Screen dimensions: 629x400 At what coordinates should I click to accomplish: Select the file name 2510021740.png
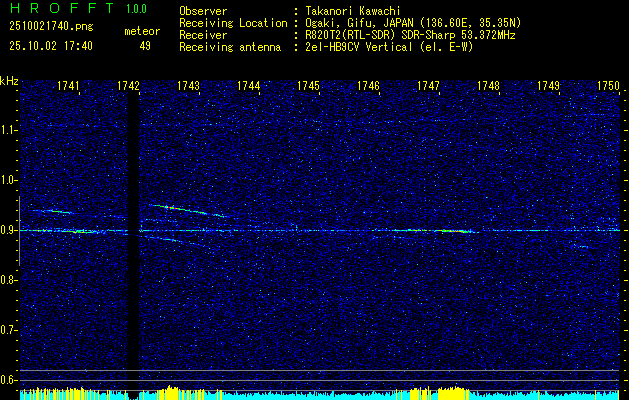pos(51,27)
